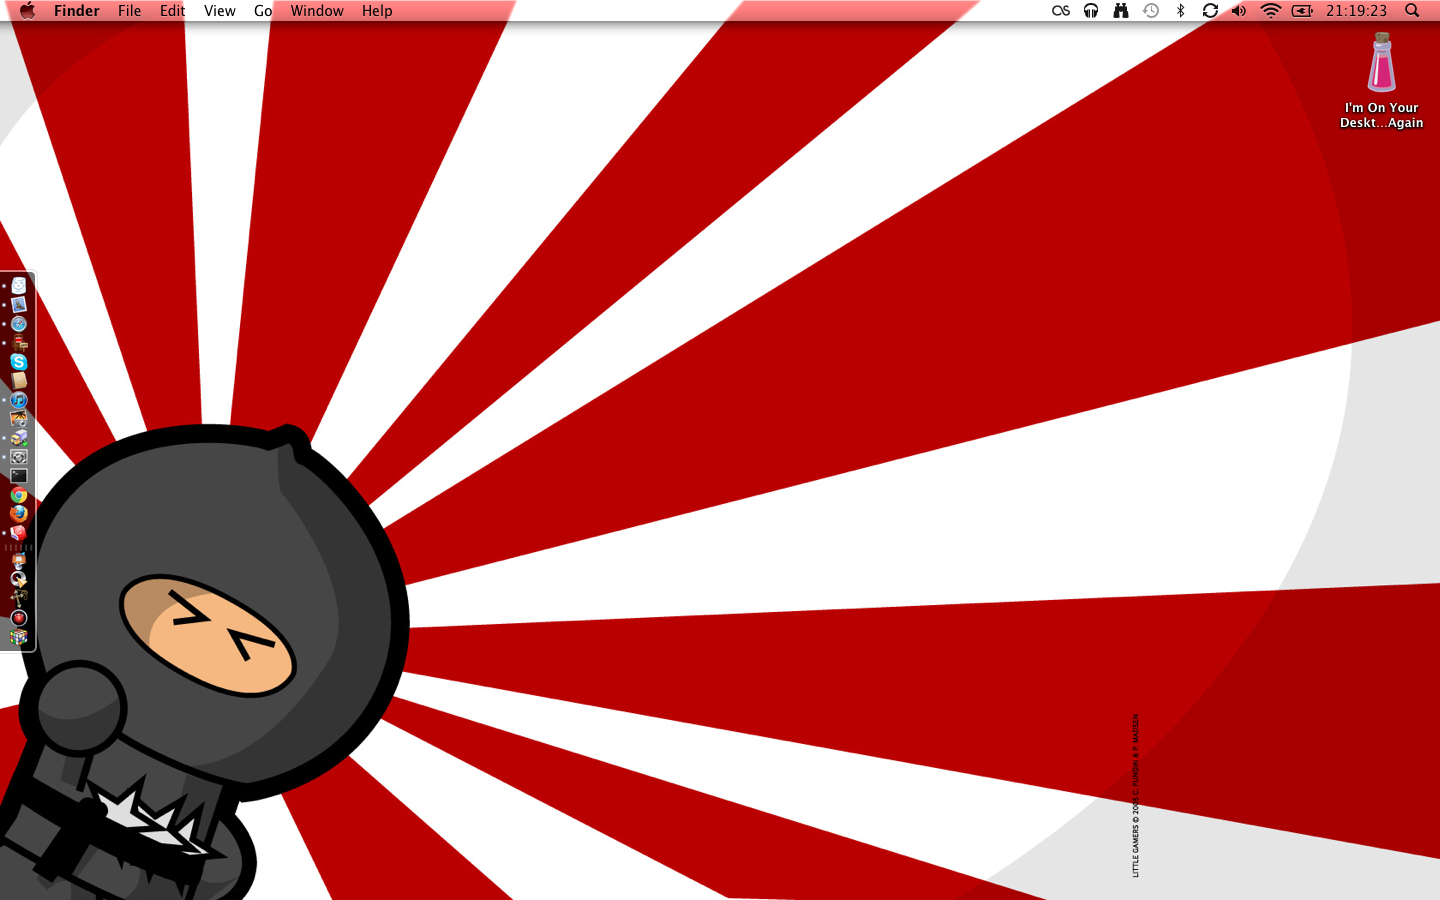Launch Google Chrome from the dock

pyautogui.click(x=19, y=495)
